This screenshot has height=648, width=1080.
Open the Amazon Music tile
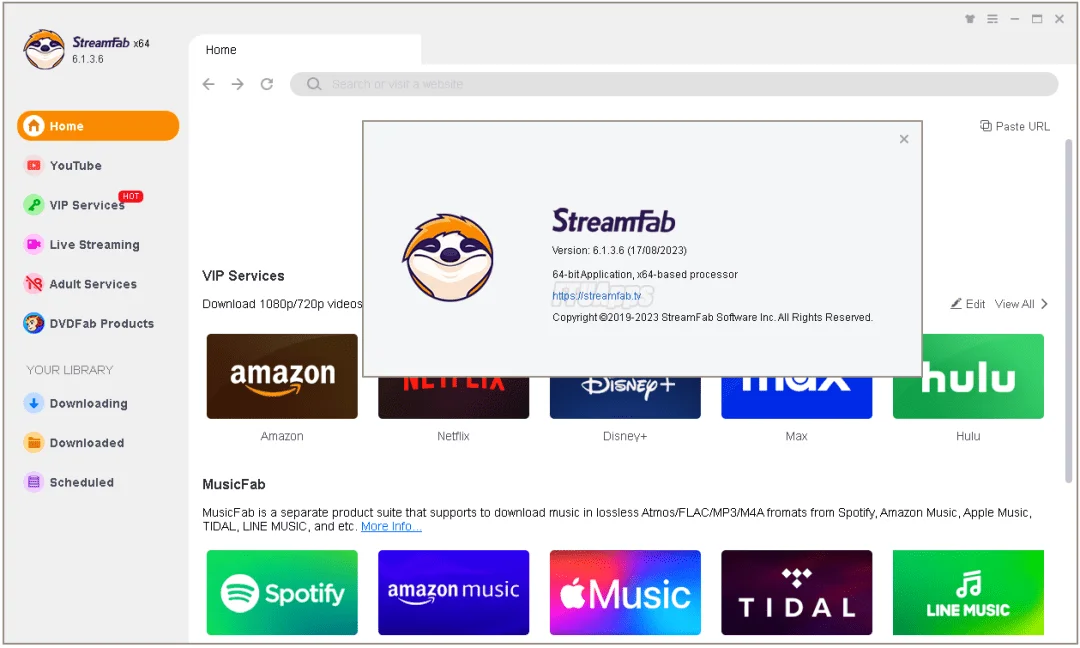point(453,592)
